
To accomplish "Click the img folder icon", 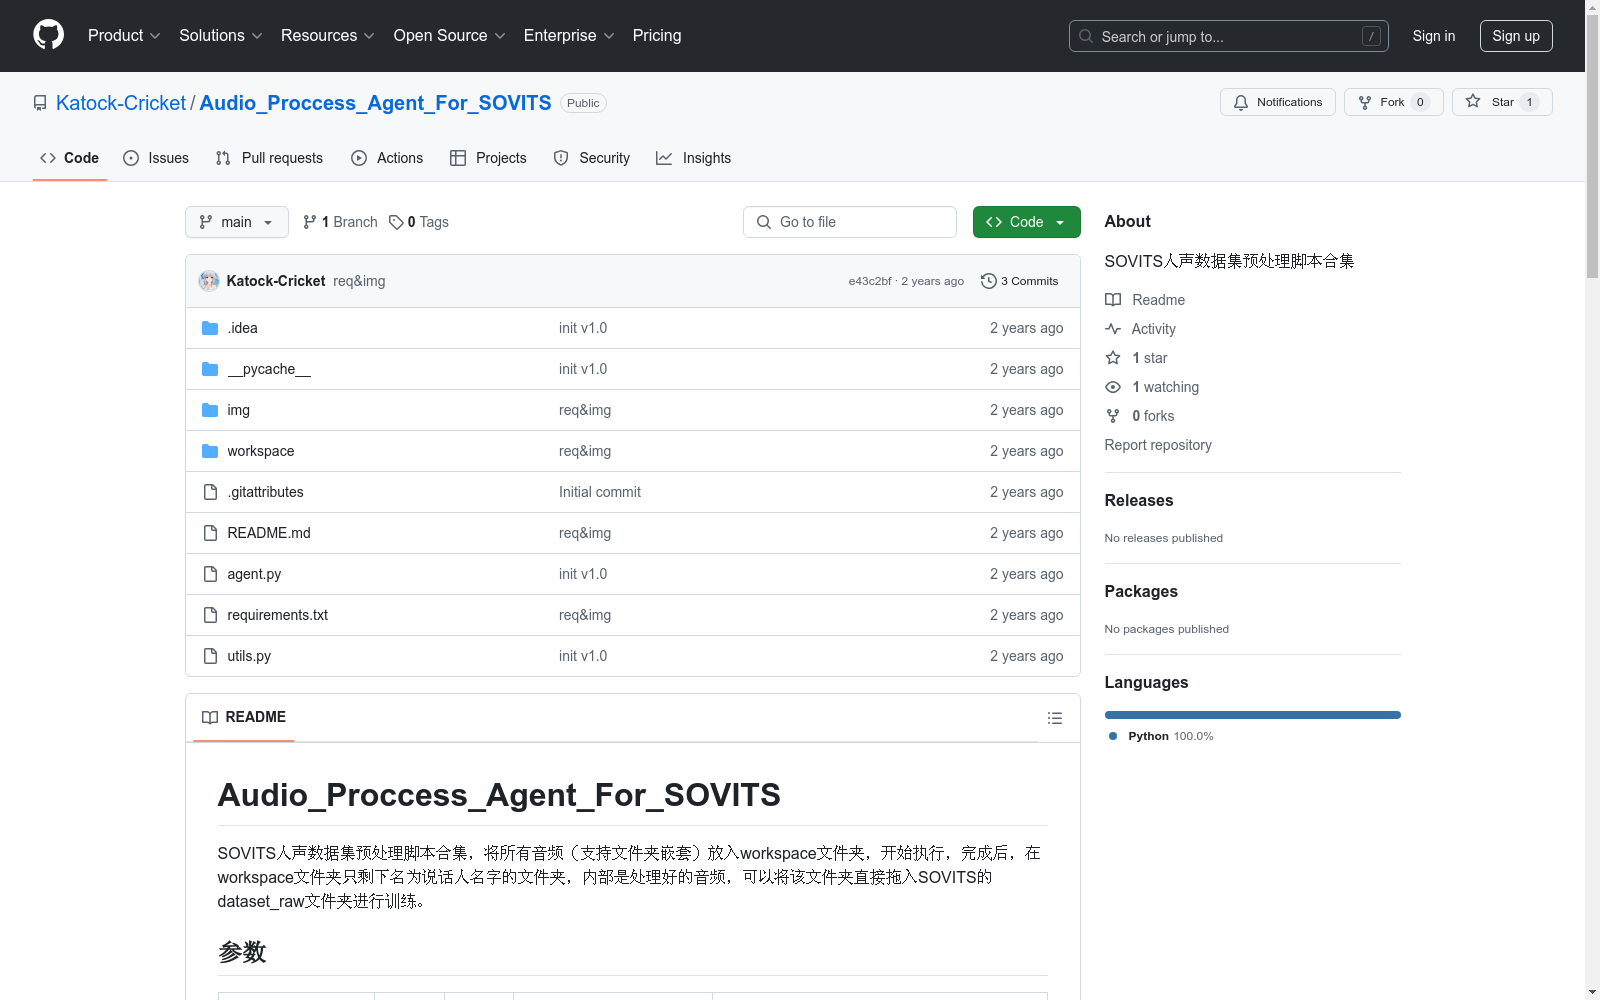I will click(210, 410).
